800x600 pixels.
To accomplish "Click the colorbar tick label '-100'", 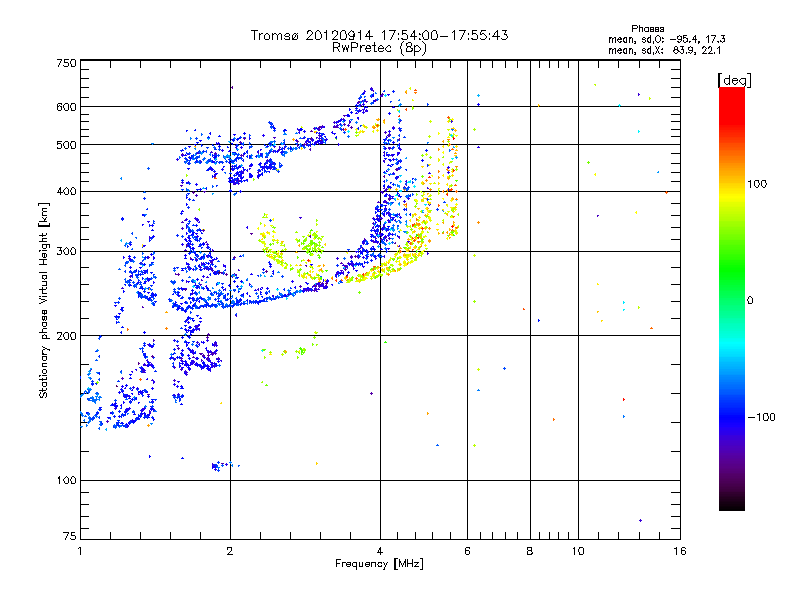I will point(761,417).
